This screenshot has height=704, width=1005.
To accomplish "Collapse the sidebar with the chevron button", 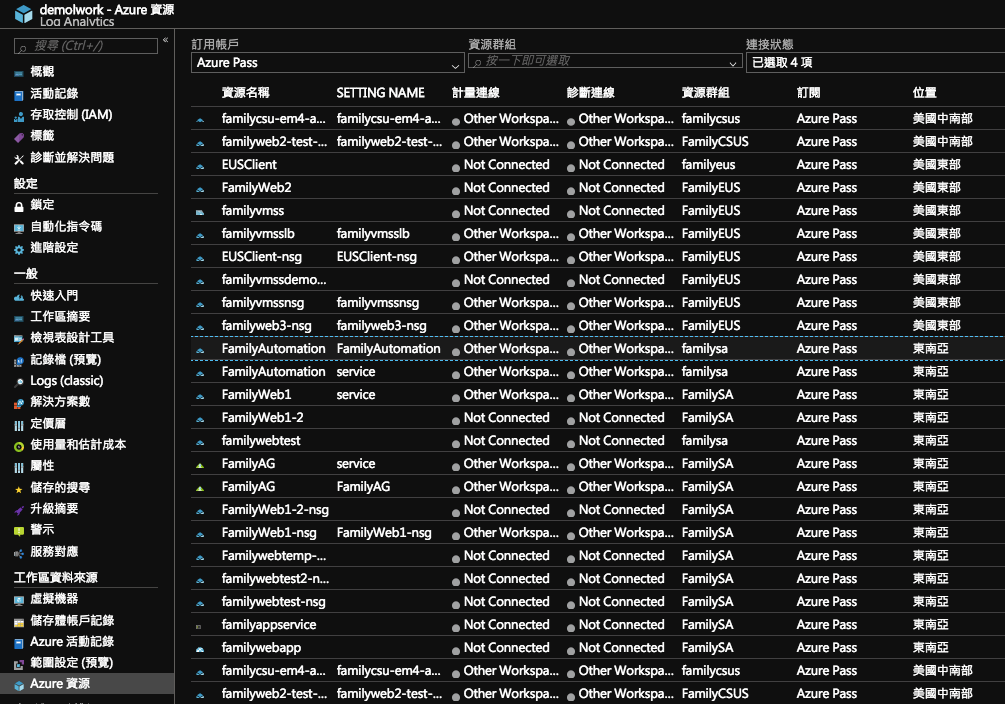I will [x=165, y=40].
